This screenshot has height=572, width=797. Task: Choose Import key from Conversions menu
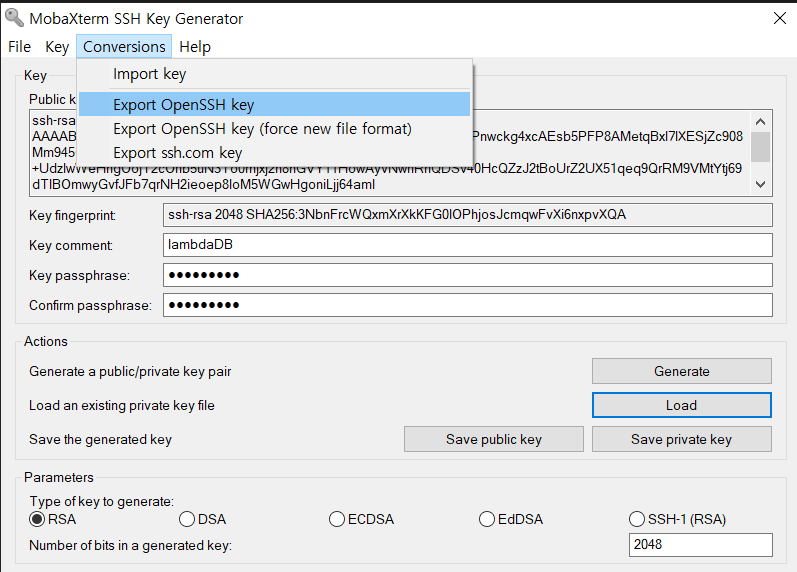(x=274, y=74)
